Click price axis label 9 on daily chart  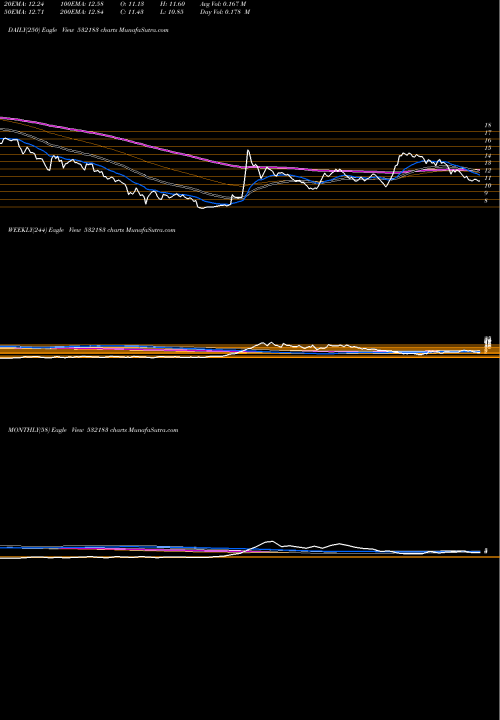(x=486, y=193)
